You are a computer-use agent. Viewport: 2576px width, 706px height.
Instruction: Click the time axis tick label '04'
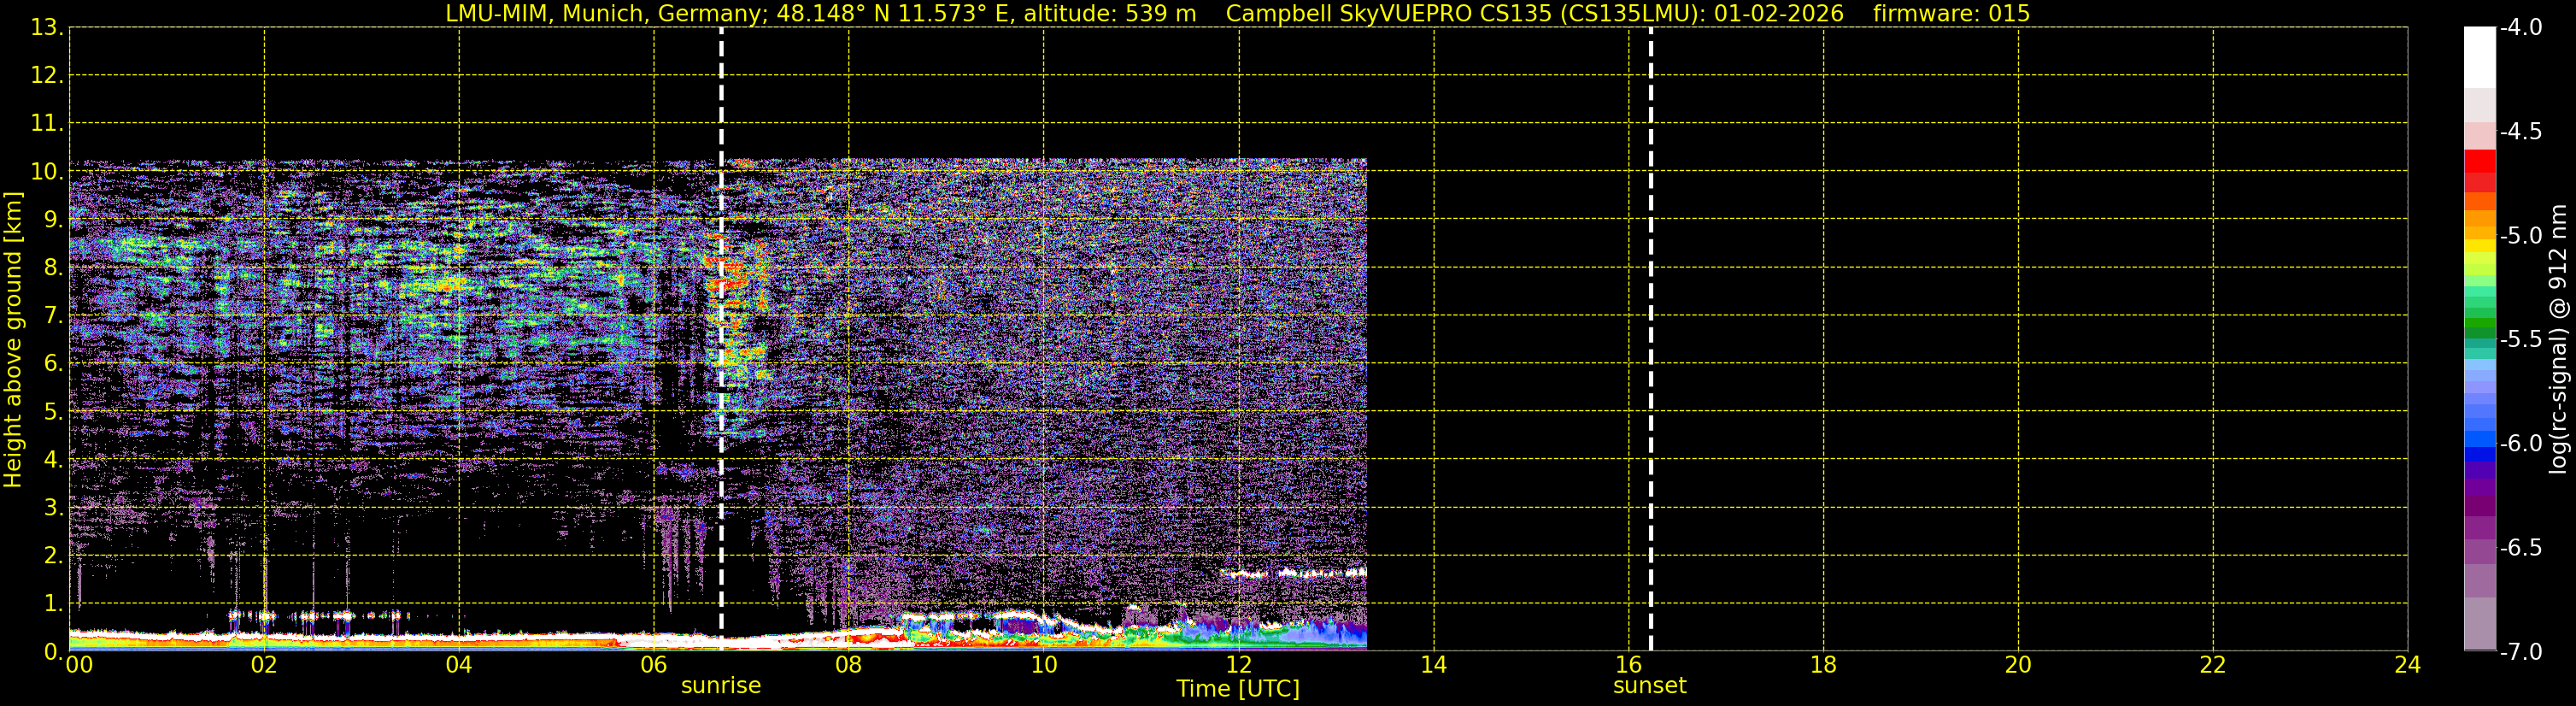click(459, 665)
